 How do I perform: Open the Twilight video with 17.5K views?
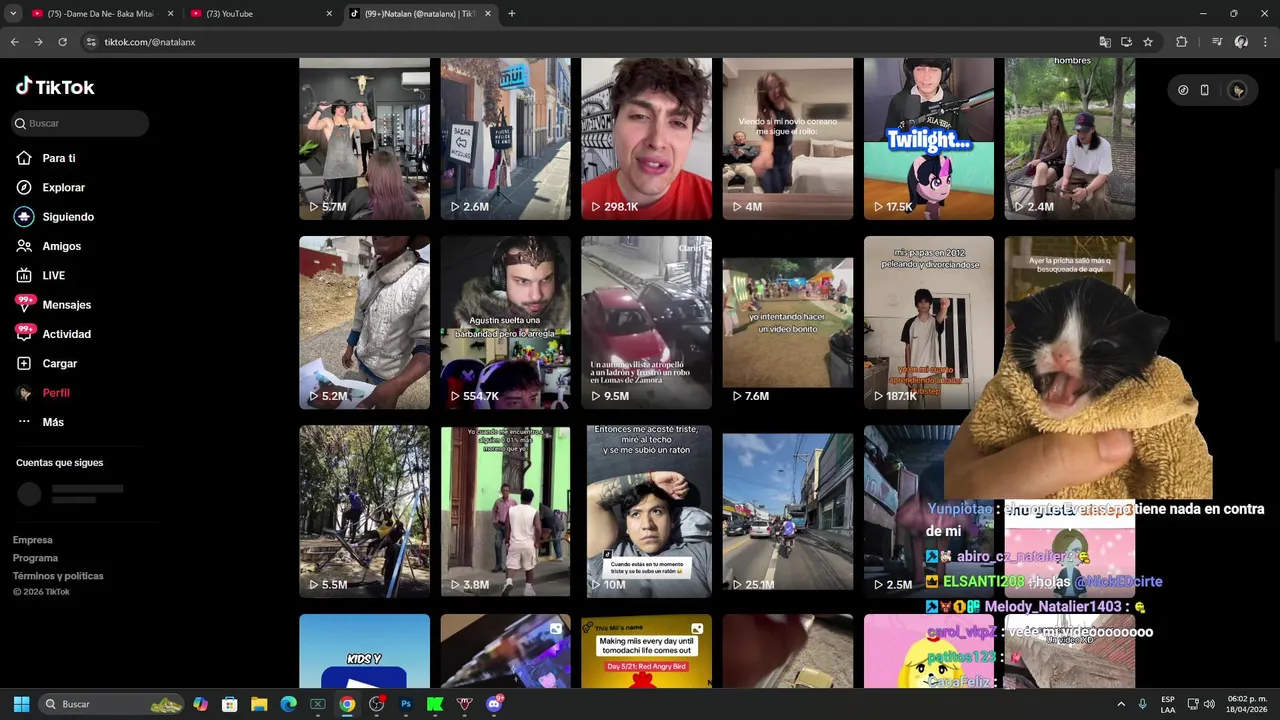click(x=929, y=138)
